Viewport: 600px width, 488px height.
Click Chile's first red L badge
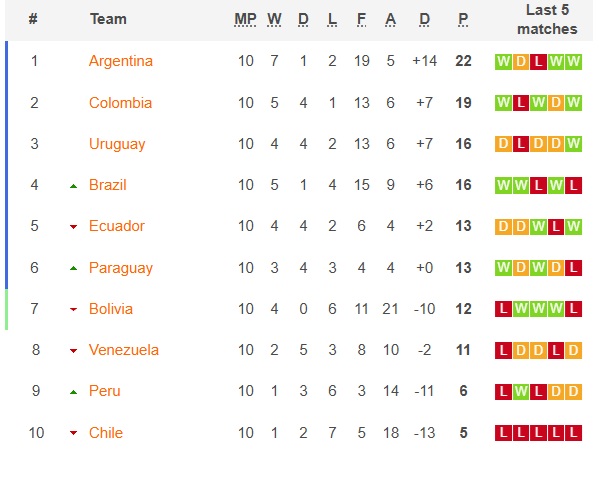coord(504,433)
